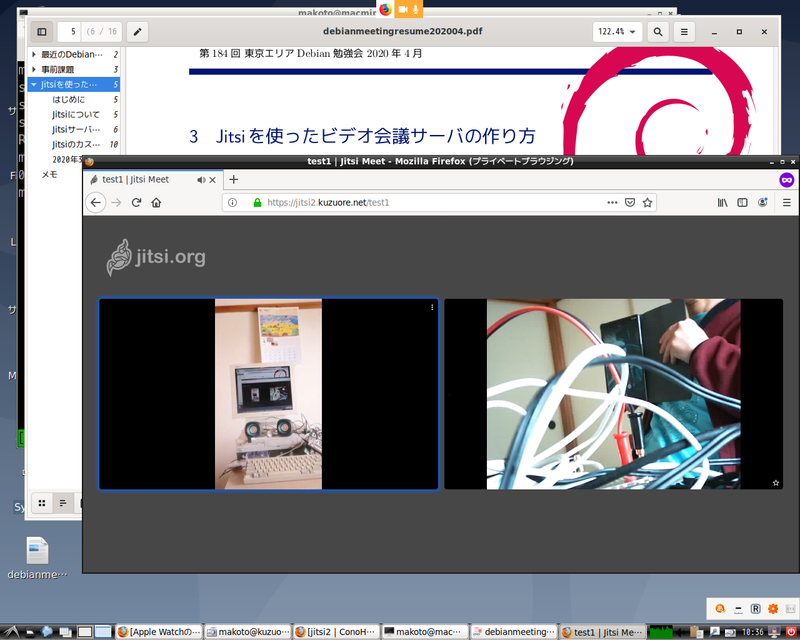The image size is (800, 640).
Task: Select the 事前課題 outline row
Action: pyautogui.click(x=74, y=69)
